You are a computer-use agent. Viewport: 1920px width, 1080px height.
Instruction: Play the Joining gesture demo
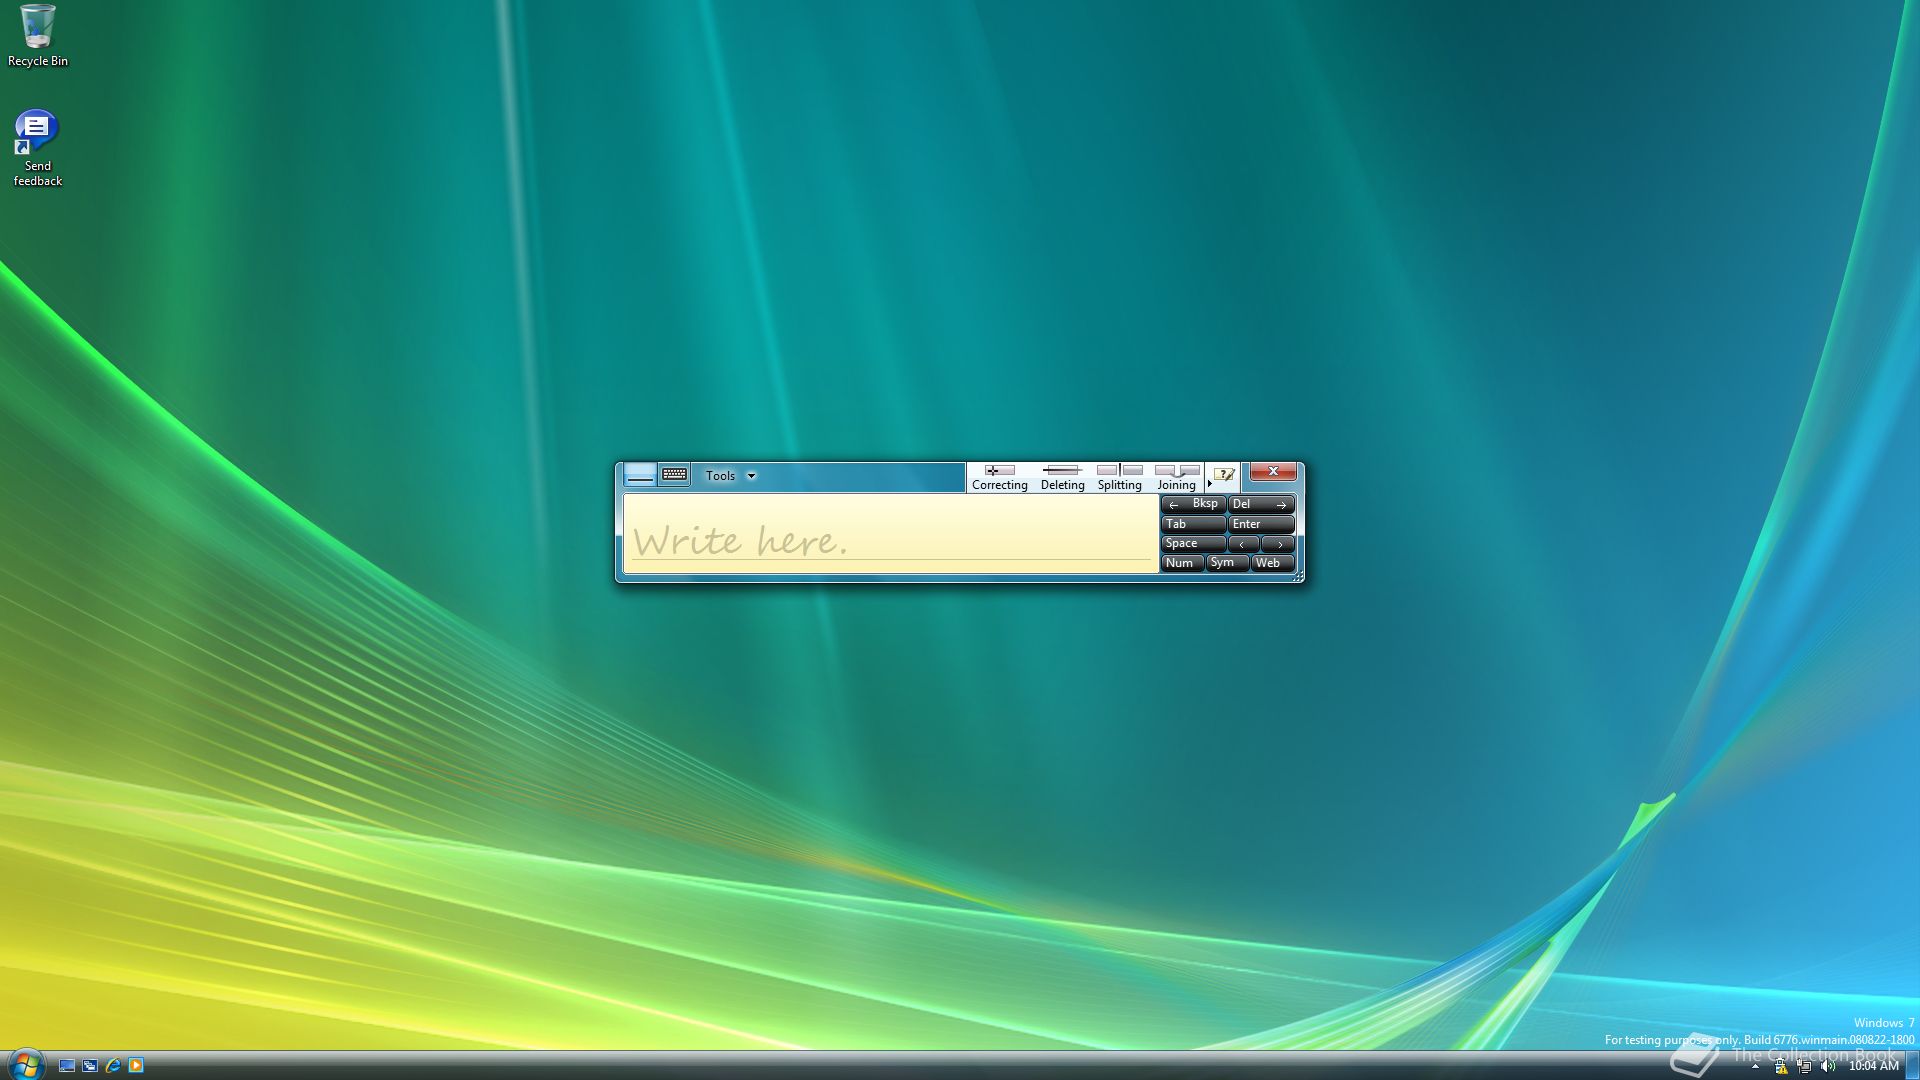tap(1176, 478)
